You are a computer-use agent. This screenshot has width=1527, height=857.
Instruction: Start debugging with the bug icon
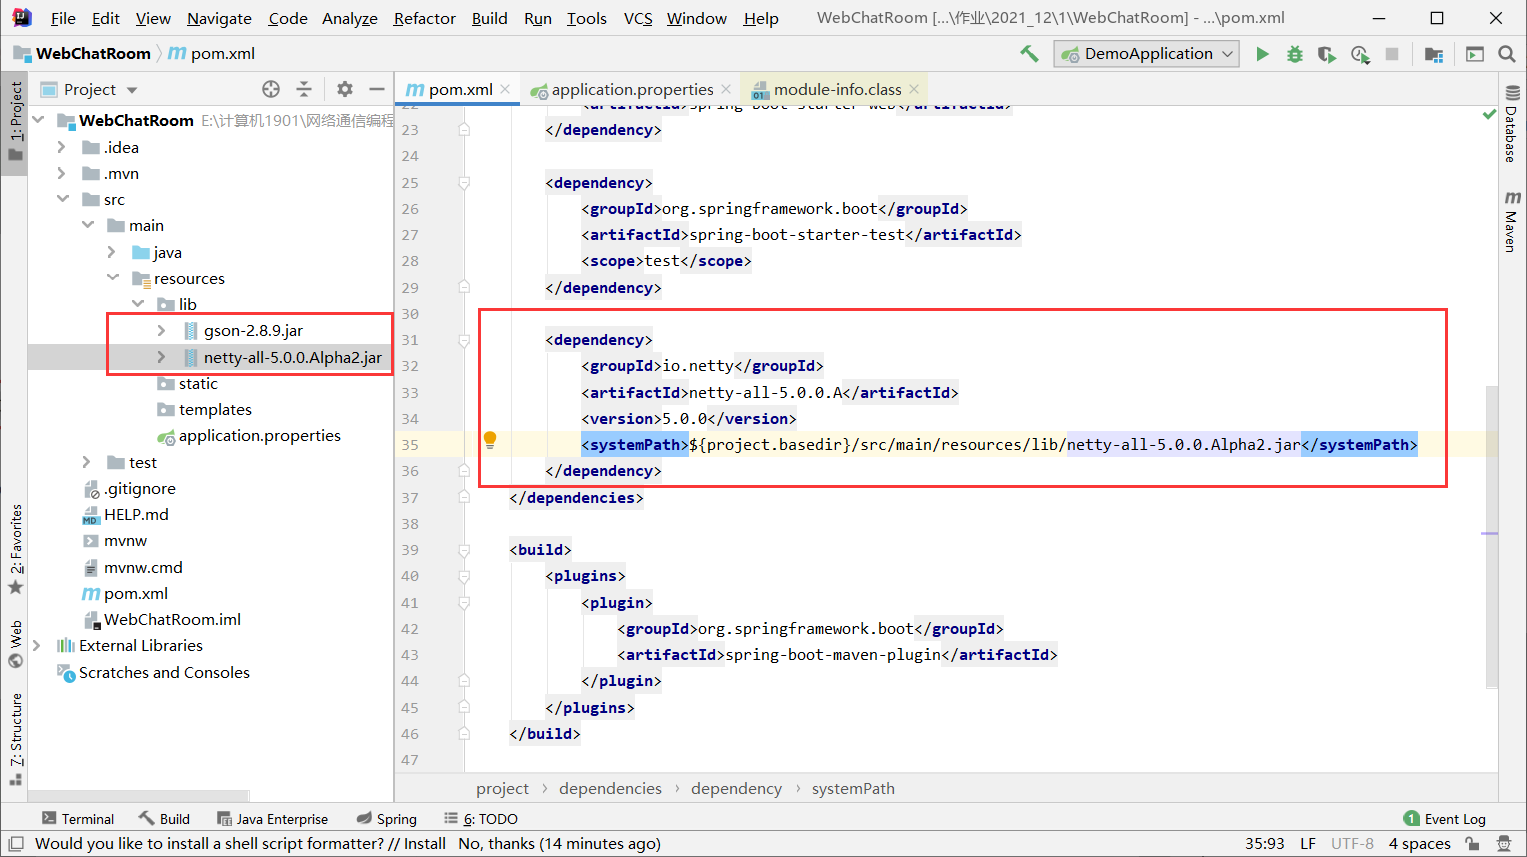point(1294,53)
